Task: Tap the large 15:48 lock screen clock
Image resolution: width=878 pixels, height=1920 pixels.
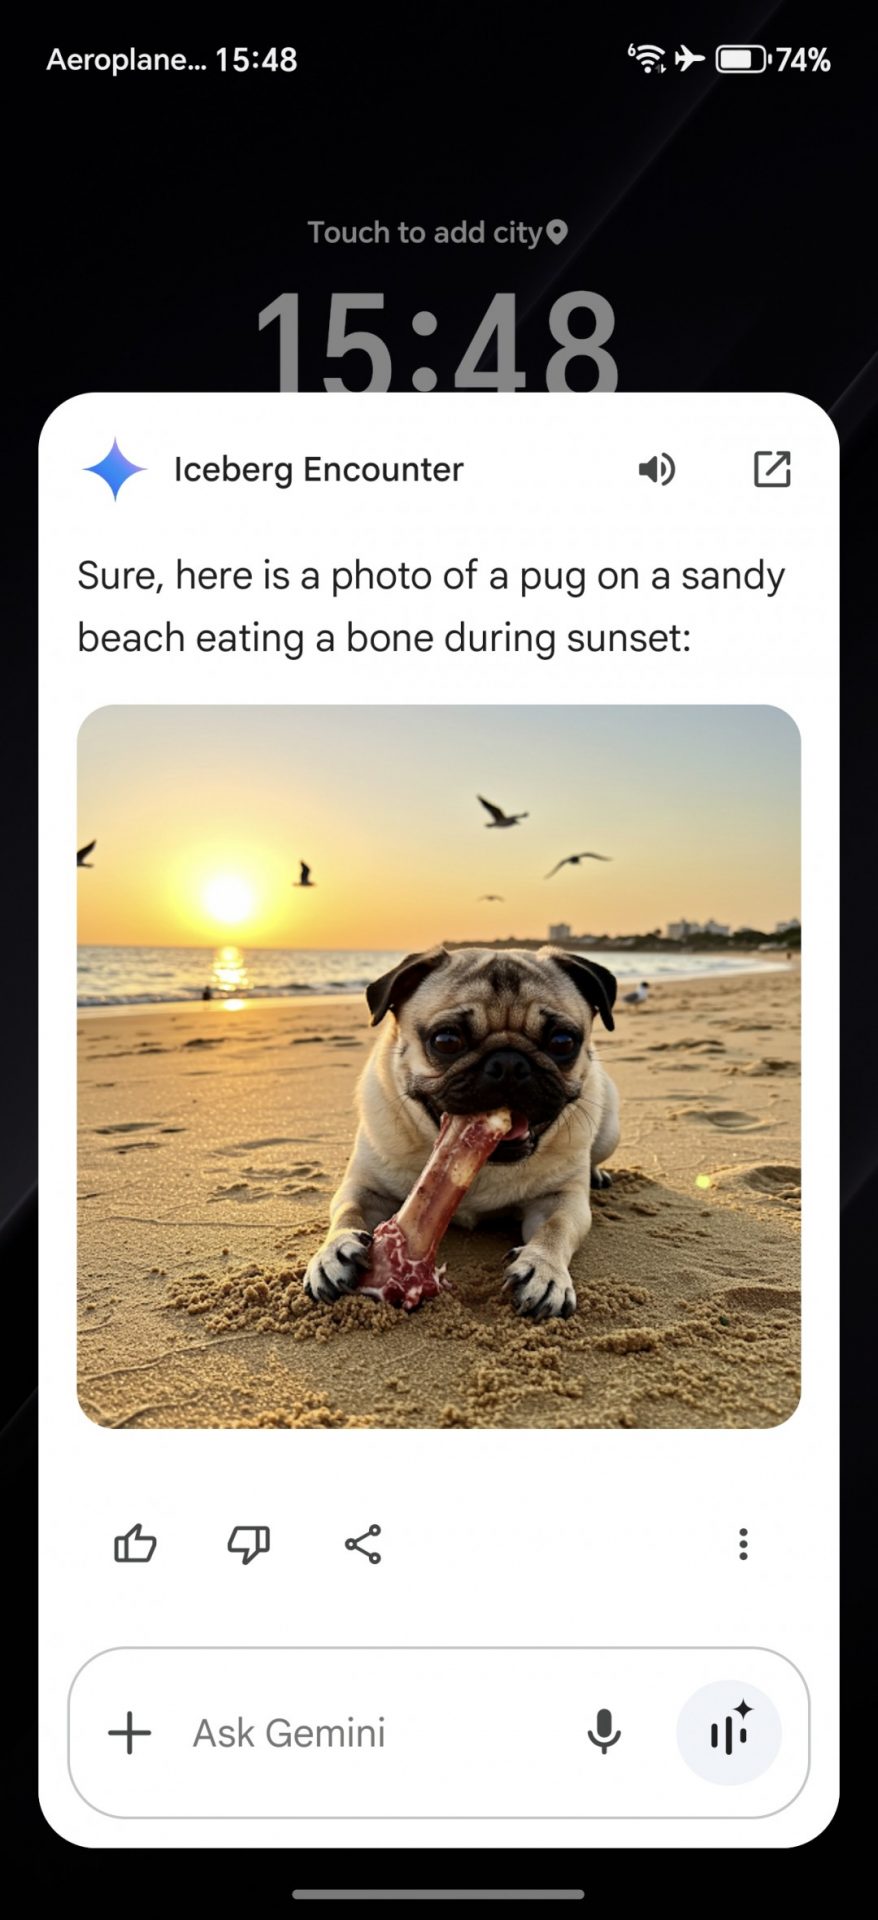Action: (438, 342)
